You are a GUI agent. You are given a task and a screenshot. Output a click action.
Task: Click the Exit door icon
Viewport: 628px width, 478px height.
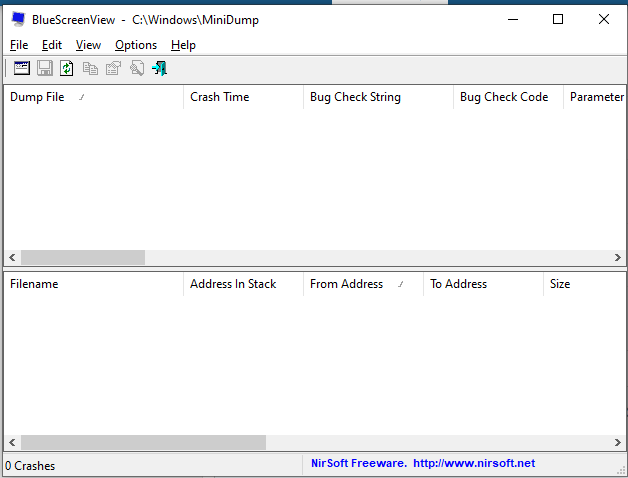click(159, 68)
